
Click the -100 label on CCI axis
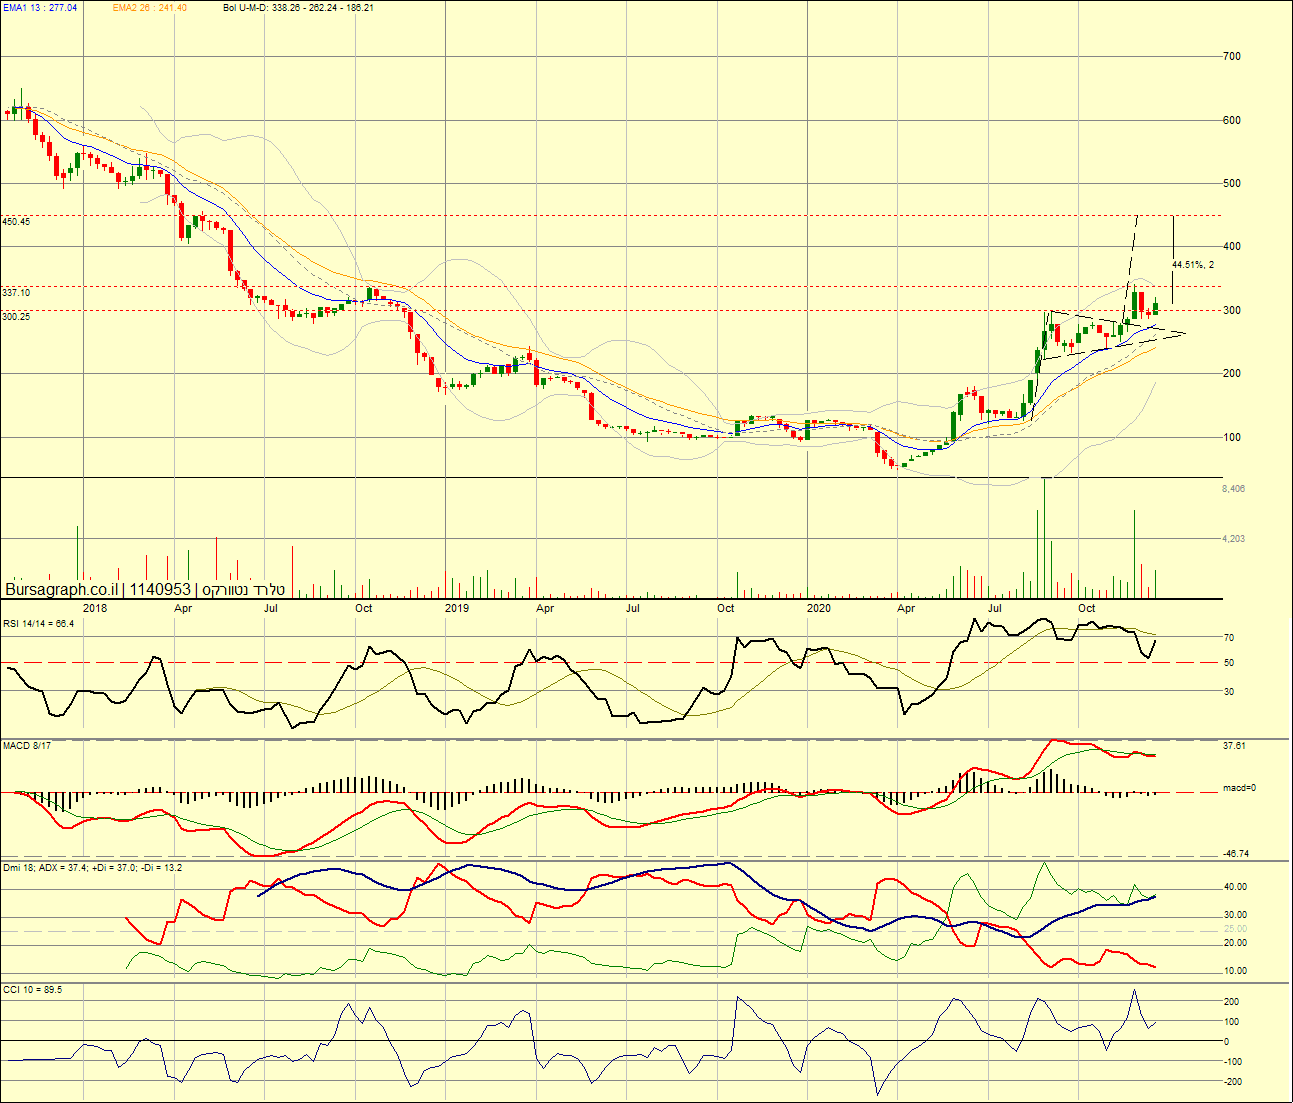coord(1232,1061)
